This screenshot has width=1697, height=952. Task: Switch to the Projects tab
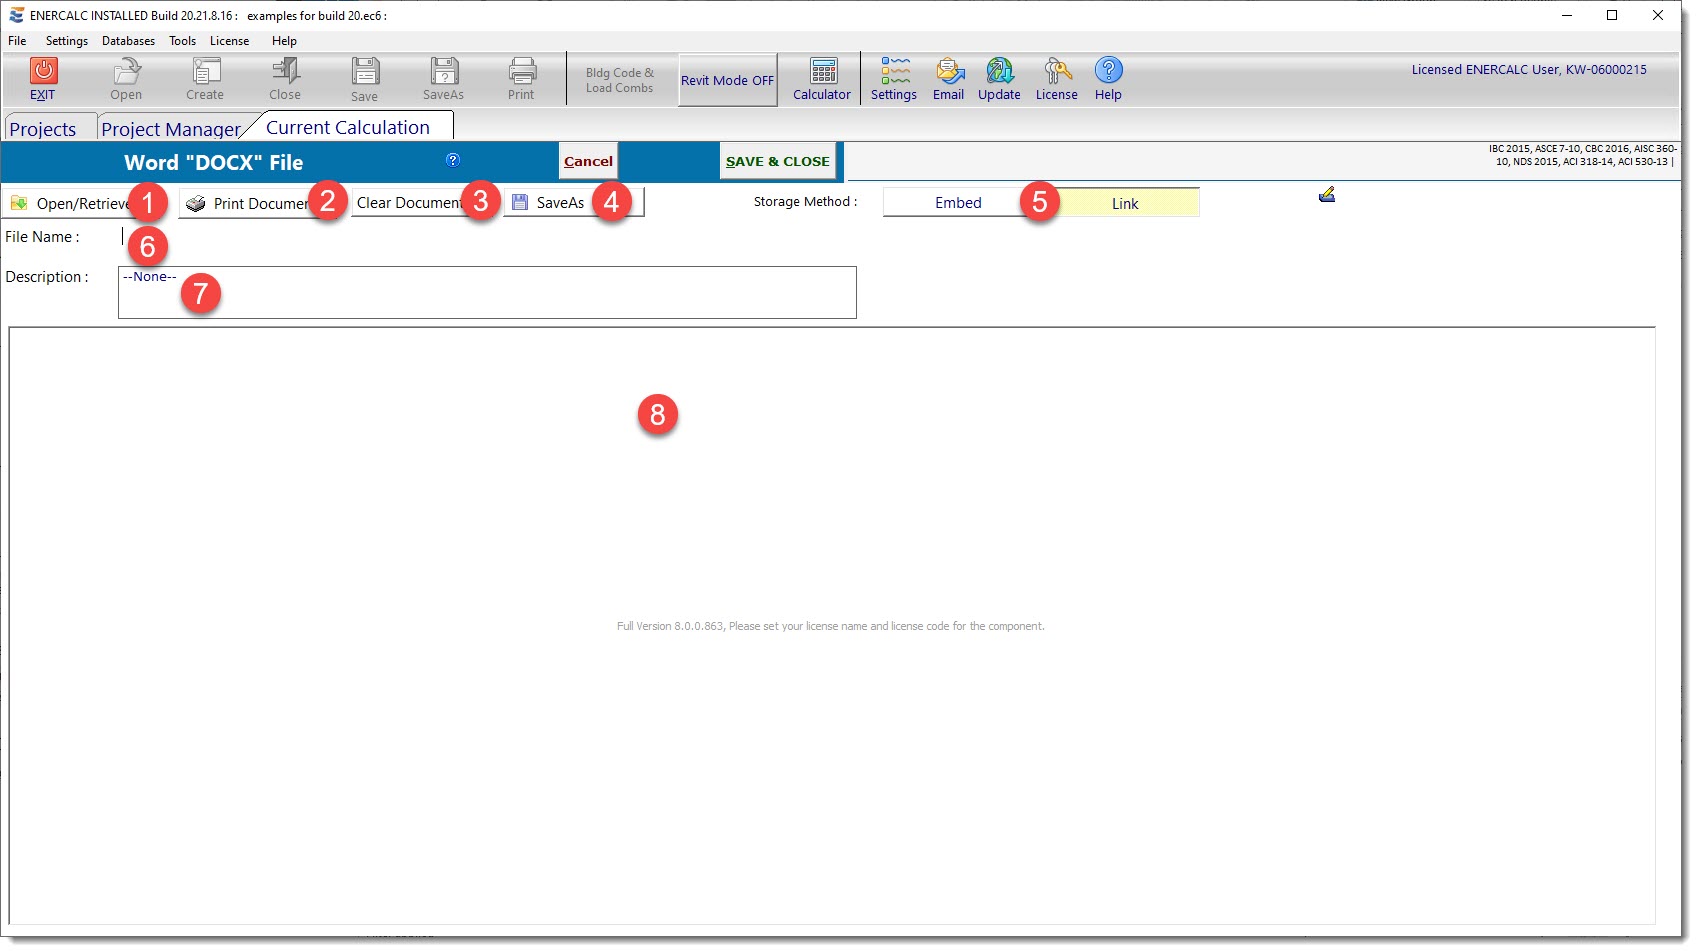[x=43, y=129]
